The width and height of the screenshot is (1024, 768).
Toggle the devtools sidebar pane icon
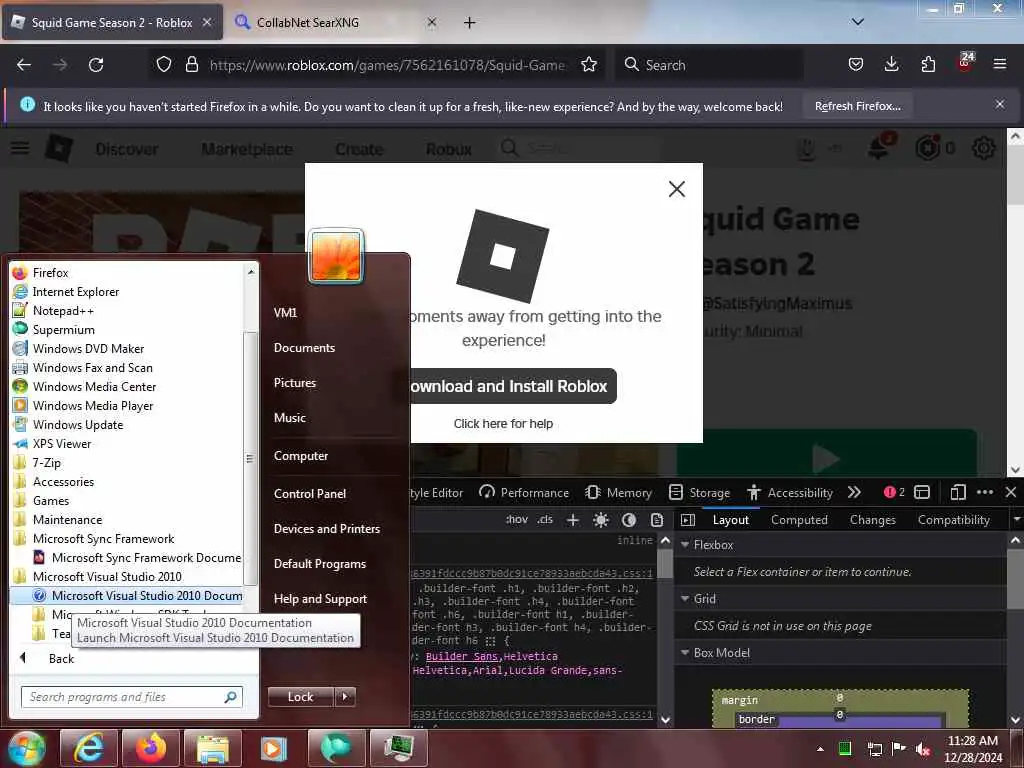[x=688, y=520]
